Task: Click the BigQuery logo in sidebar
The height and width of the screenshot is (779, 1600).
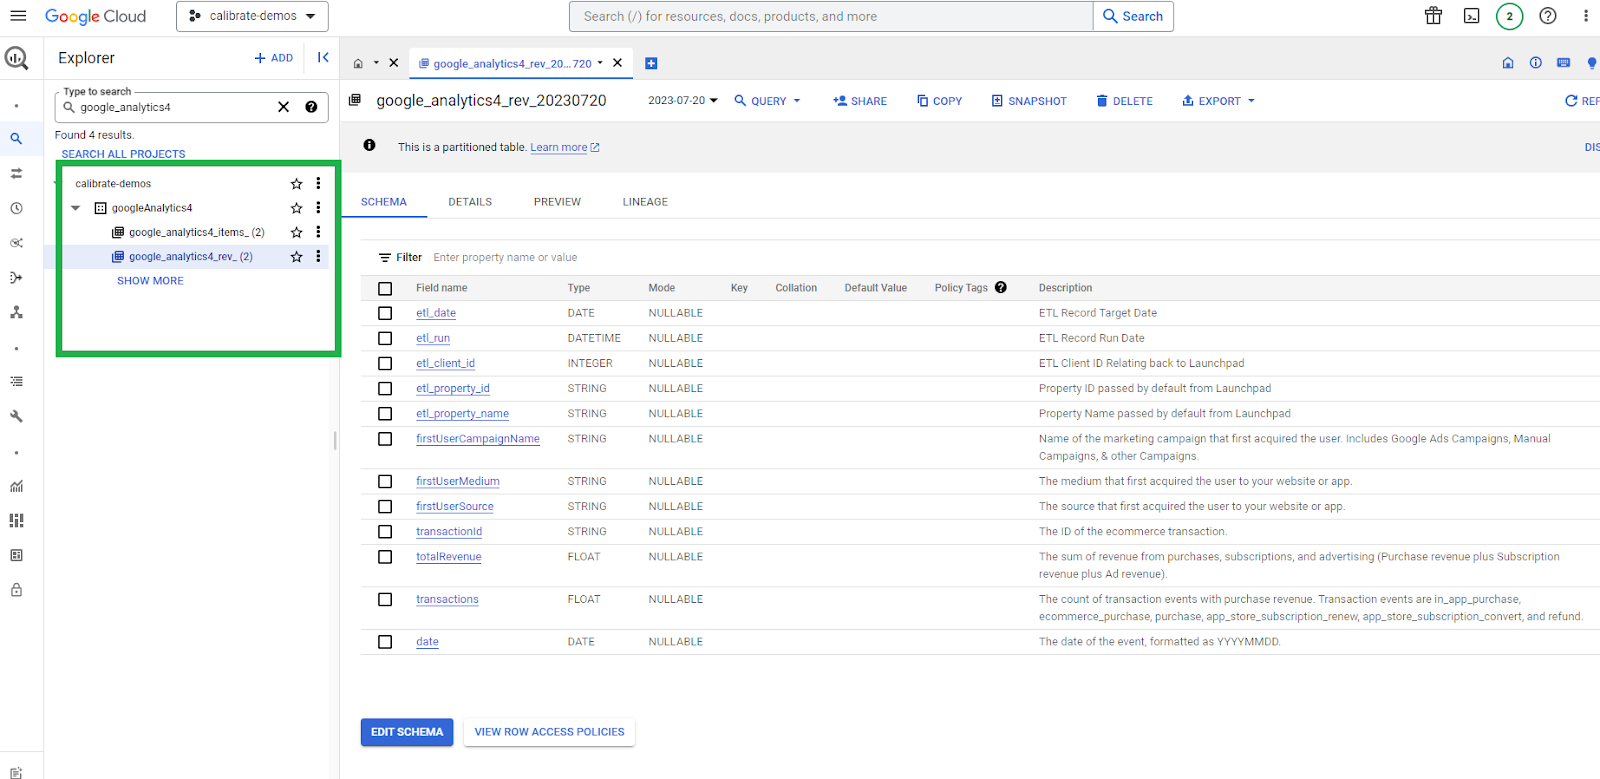Action: (x=17, y=58)
